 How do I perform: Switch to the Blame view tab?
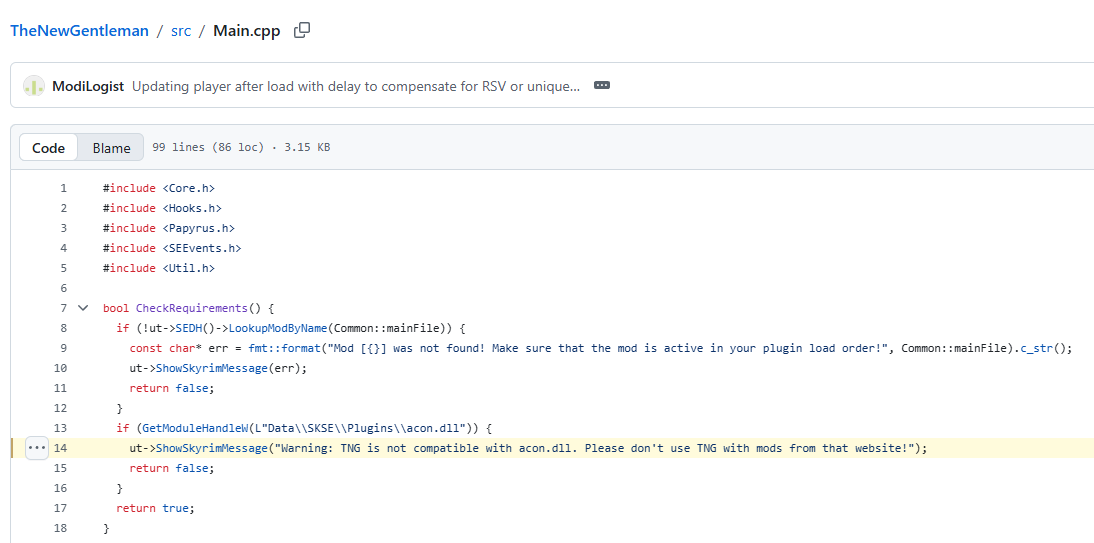coord(112,147)
